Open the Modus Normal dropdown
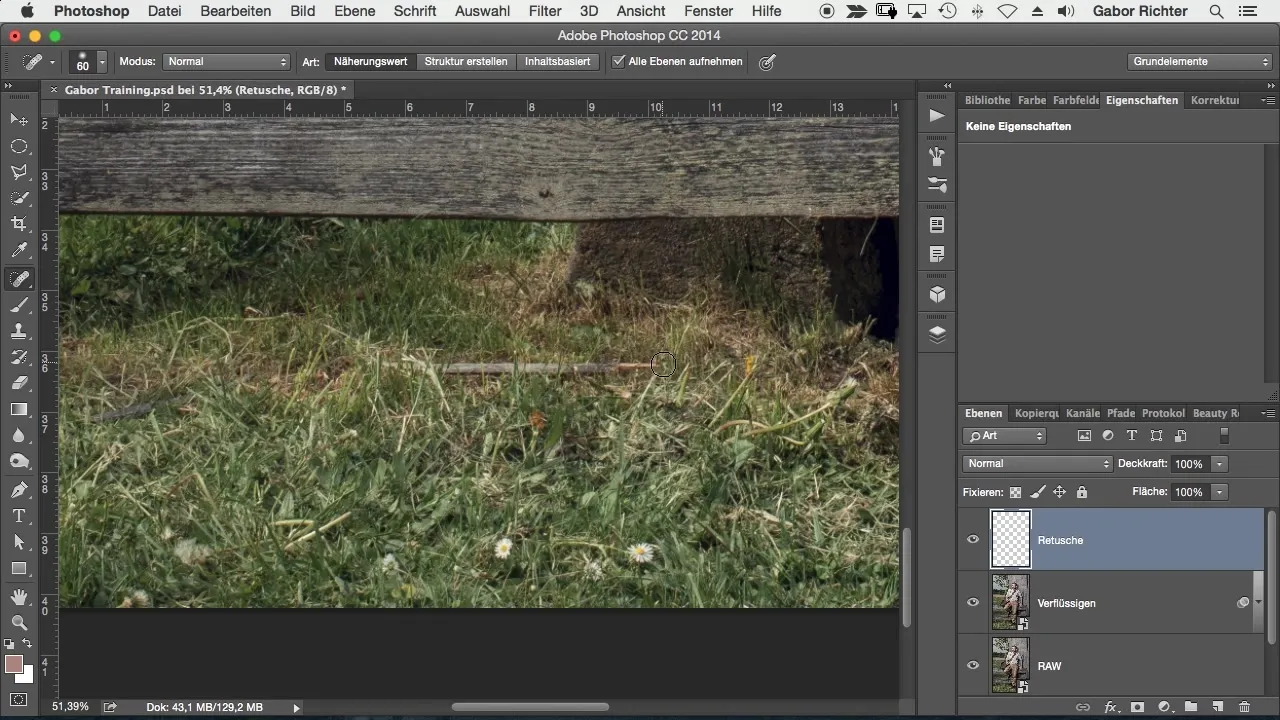The height and width of the screenshot is (720, 1280). coord(227,61)
